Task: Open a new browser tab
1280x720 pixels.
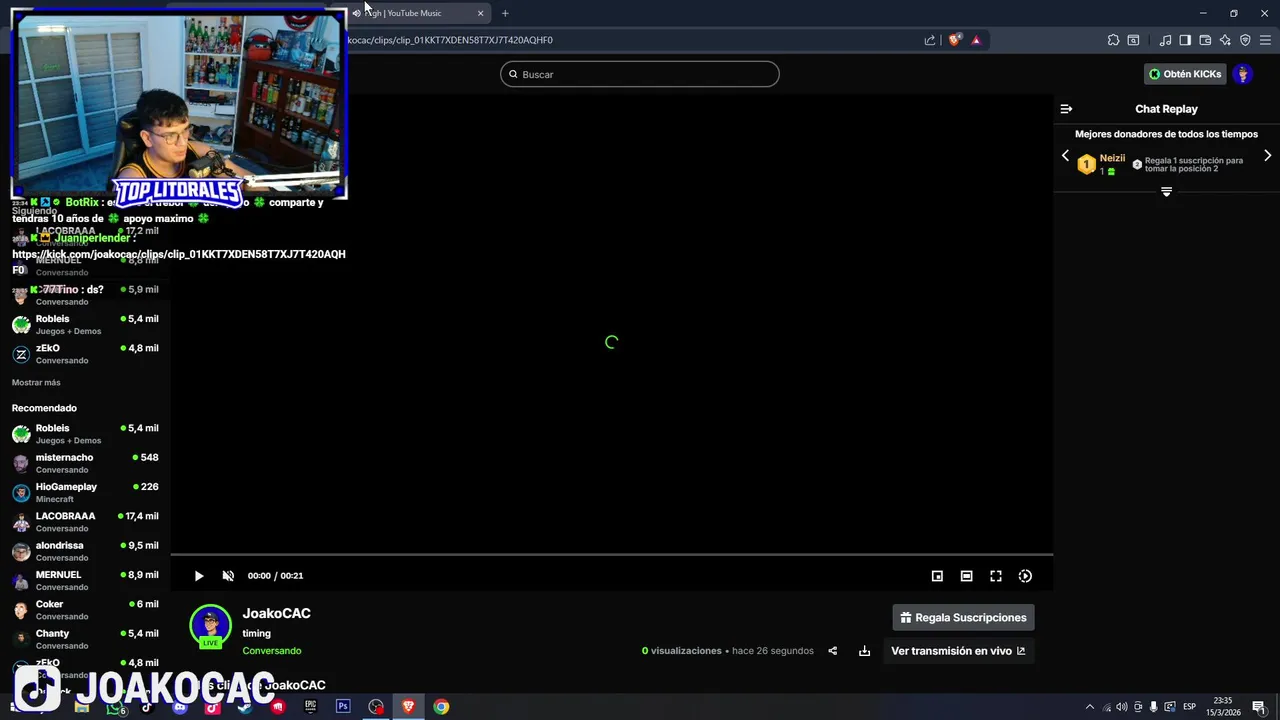Action: click(x=505, y=13)
